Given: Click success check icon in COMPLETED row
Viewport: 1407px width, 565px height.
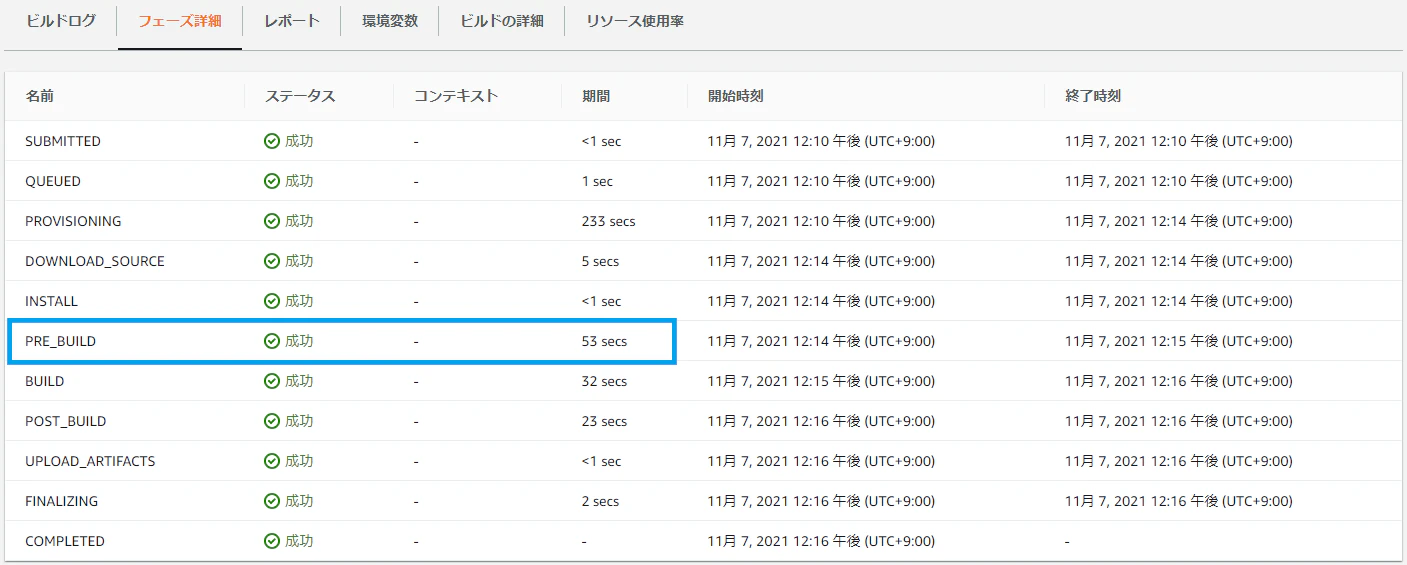Looking at the screenshot, I should point(272,541).
